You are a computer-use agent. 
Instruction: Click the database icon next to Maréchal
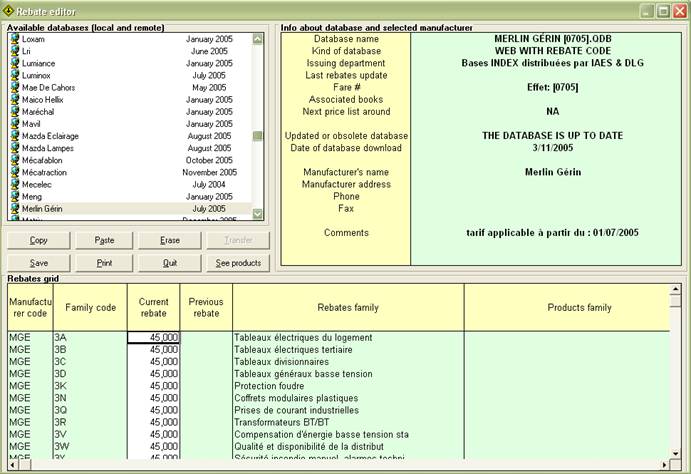[x=15, y=111]
